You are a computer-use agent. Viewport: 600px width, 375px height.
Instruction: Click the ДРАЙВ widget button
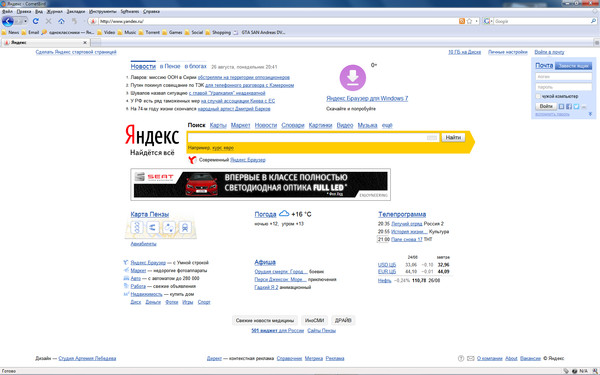click(343, 320)
